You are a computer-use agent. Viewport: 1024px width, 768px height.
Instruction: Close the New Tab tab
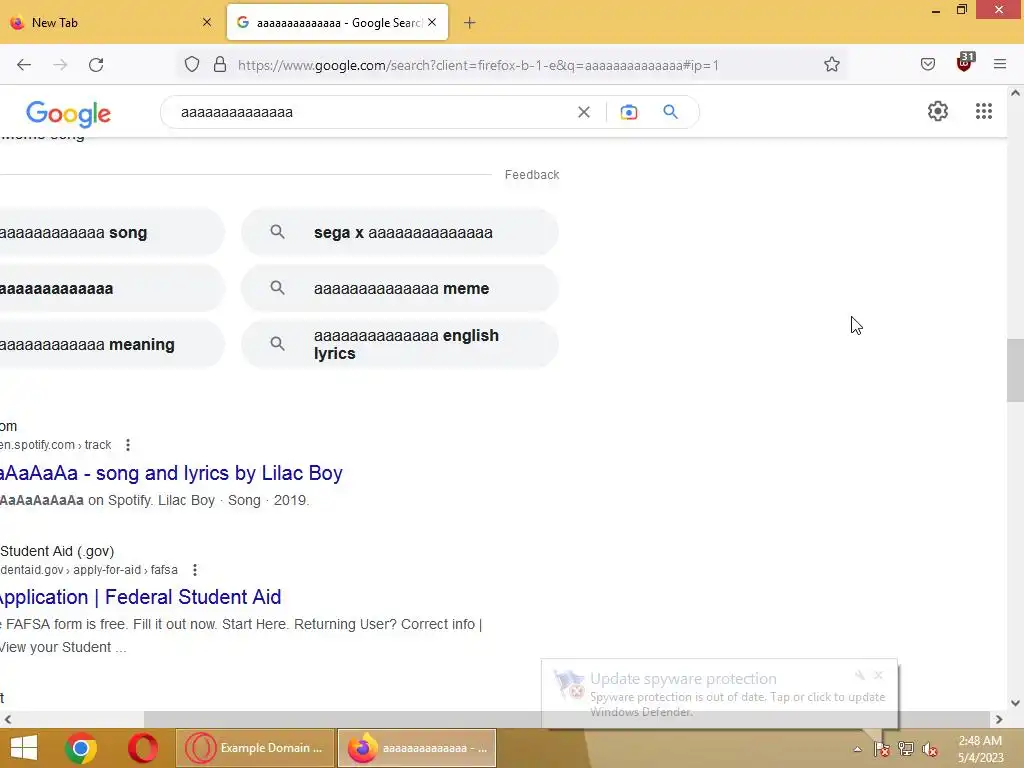pos(207,22)
